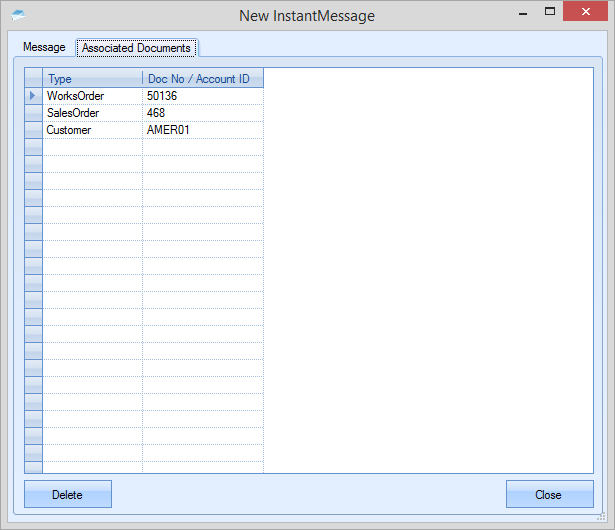Click the cell containing 468
This screenshot has width=615, height=530.
[203, 113]
